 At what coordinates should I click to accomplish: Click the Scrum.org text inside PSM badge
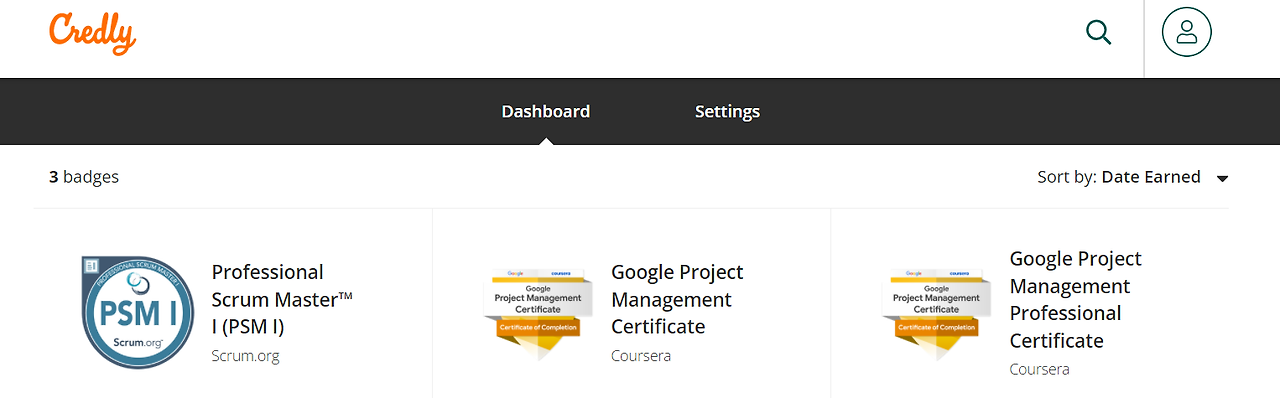[136, 342]
